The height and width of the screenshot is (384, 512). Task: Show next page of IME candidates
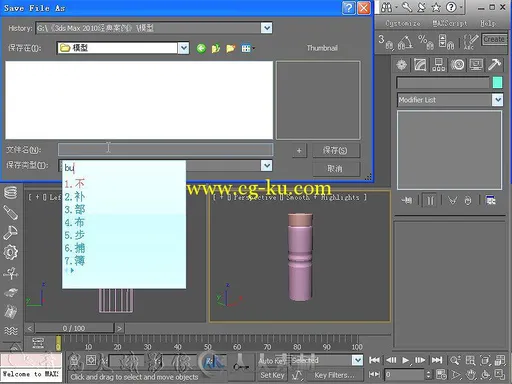click(72, 270)
